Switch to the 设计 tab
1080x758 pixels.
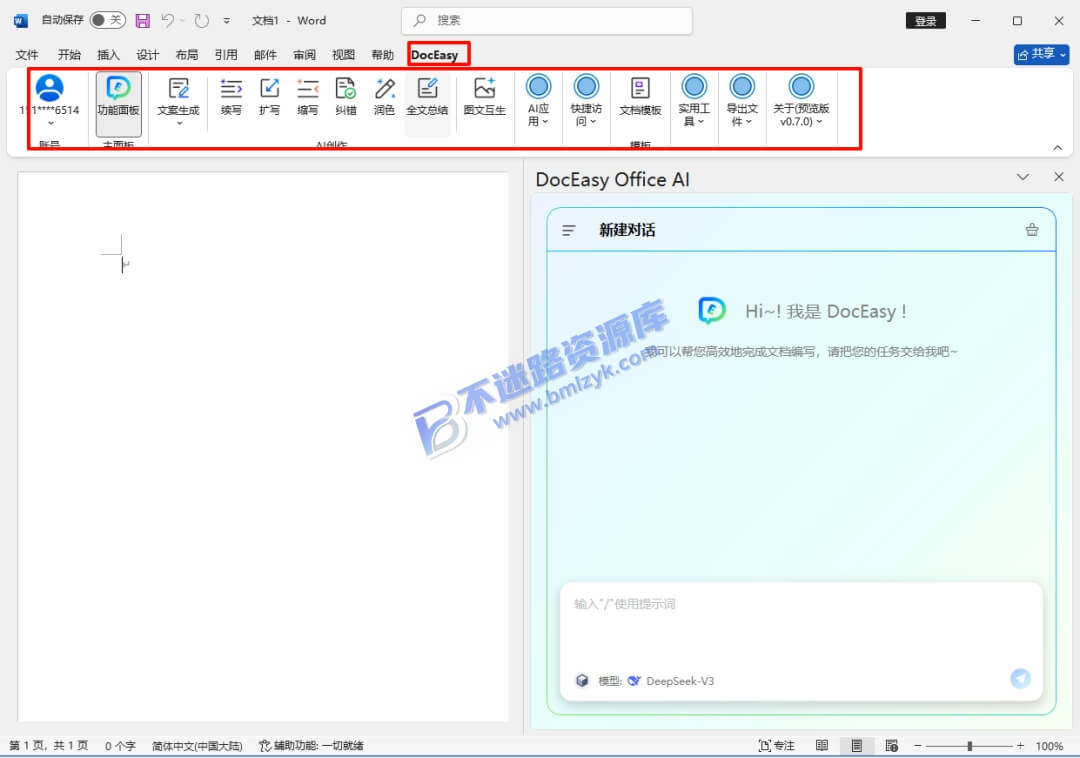pyautogui.click(x=147, y=54)
